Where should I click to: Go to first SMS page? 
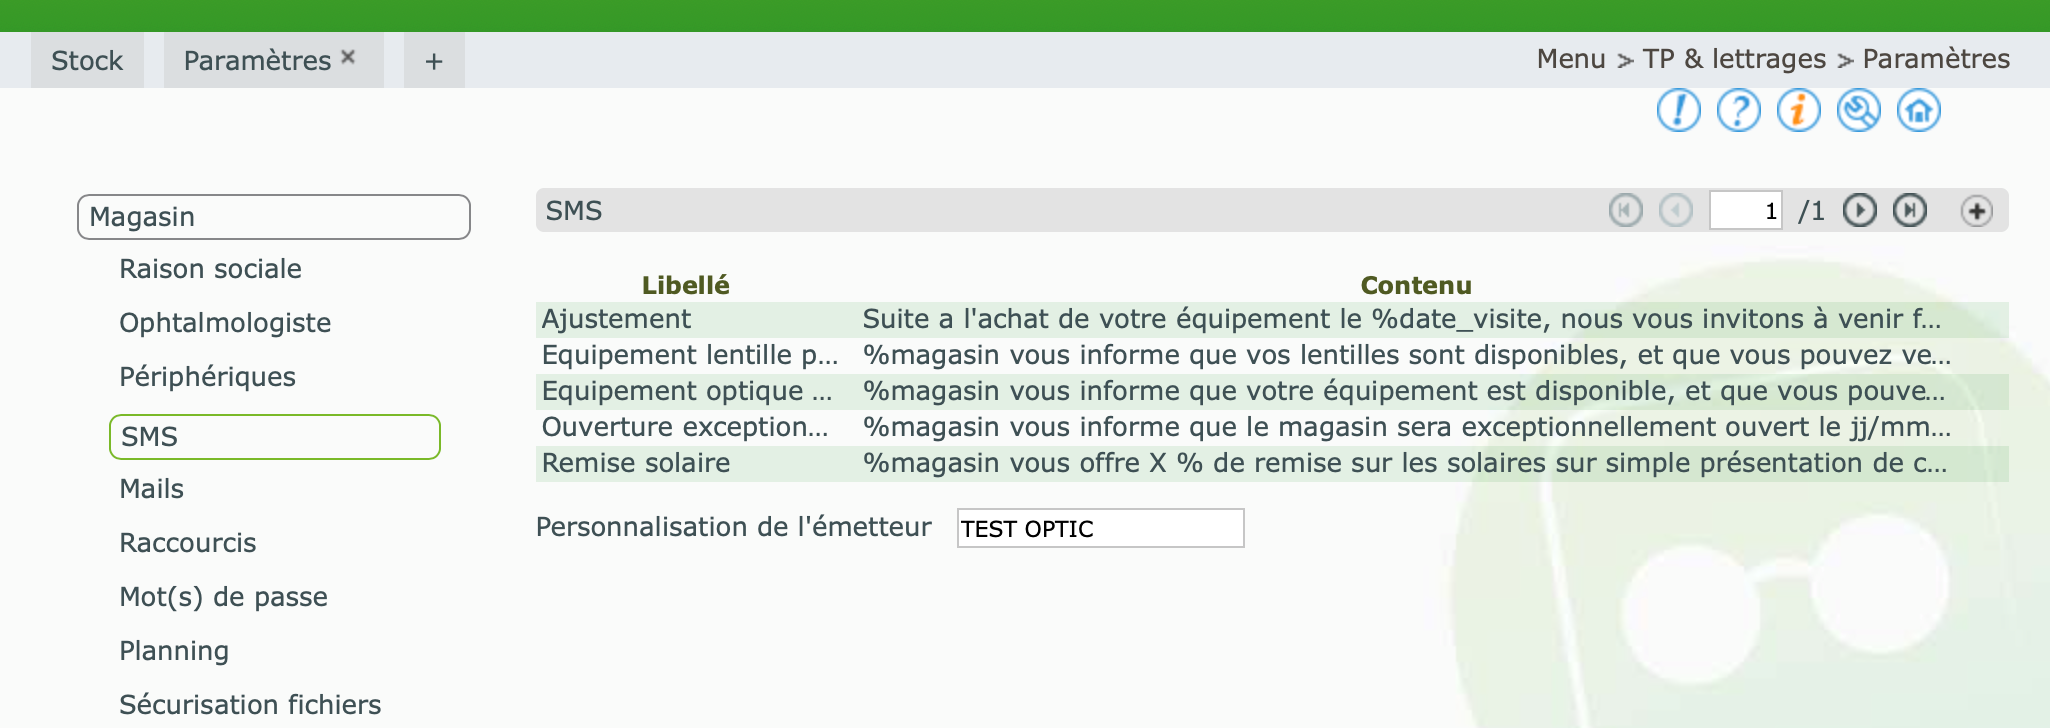click(x=1626, y=211)
